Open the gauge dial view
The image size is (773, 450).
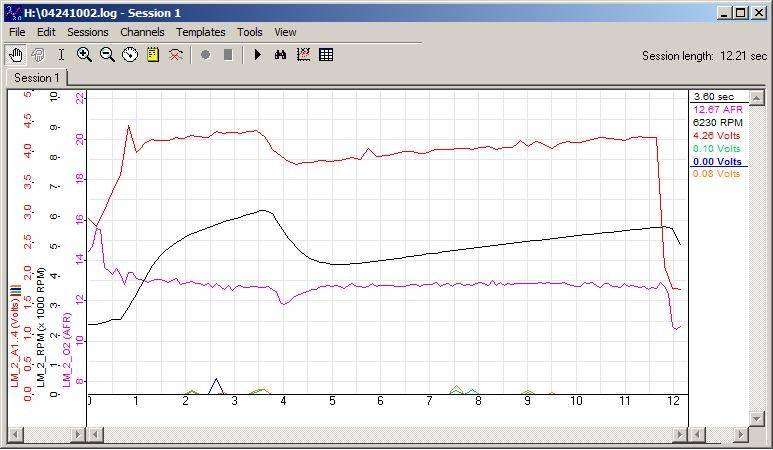pos(130,55)
